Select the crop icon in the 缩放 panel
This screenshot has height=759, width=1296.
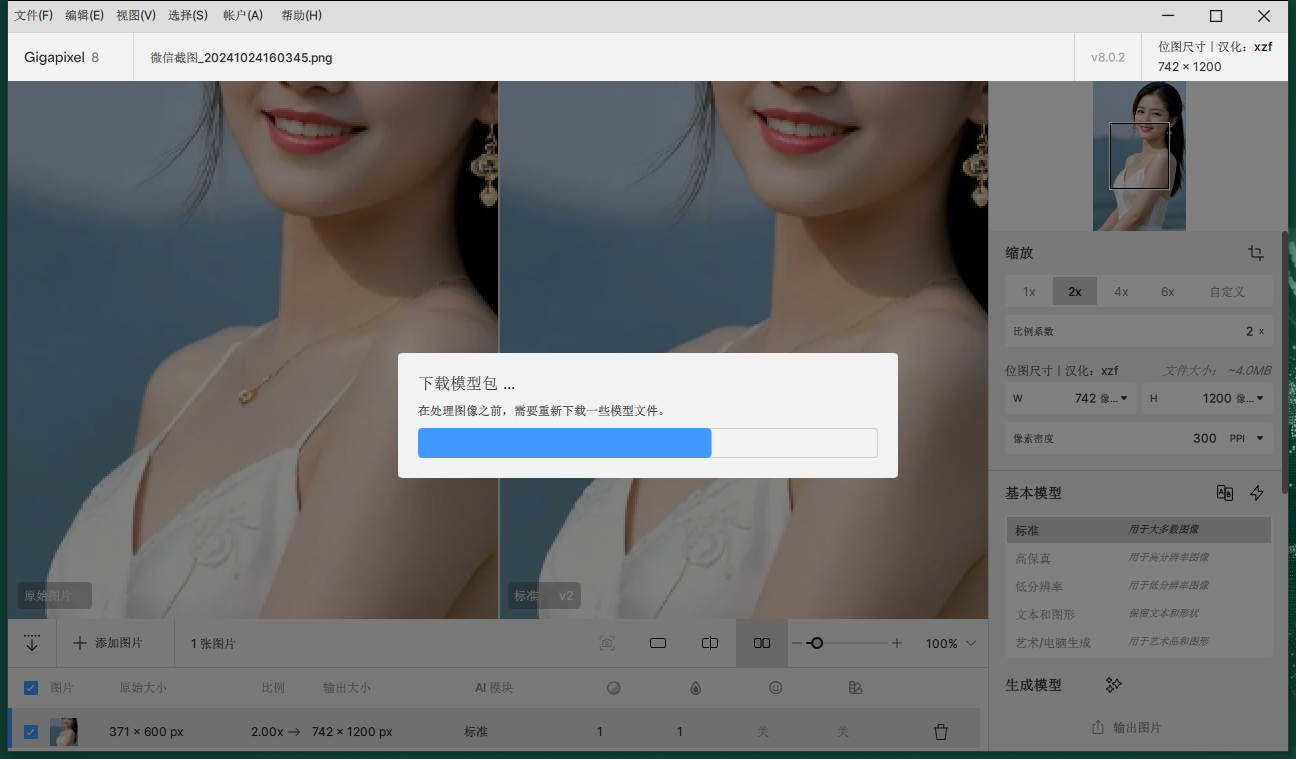1256,253
